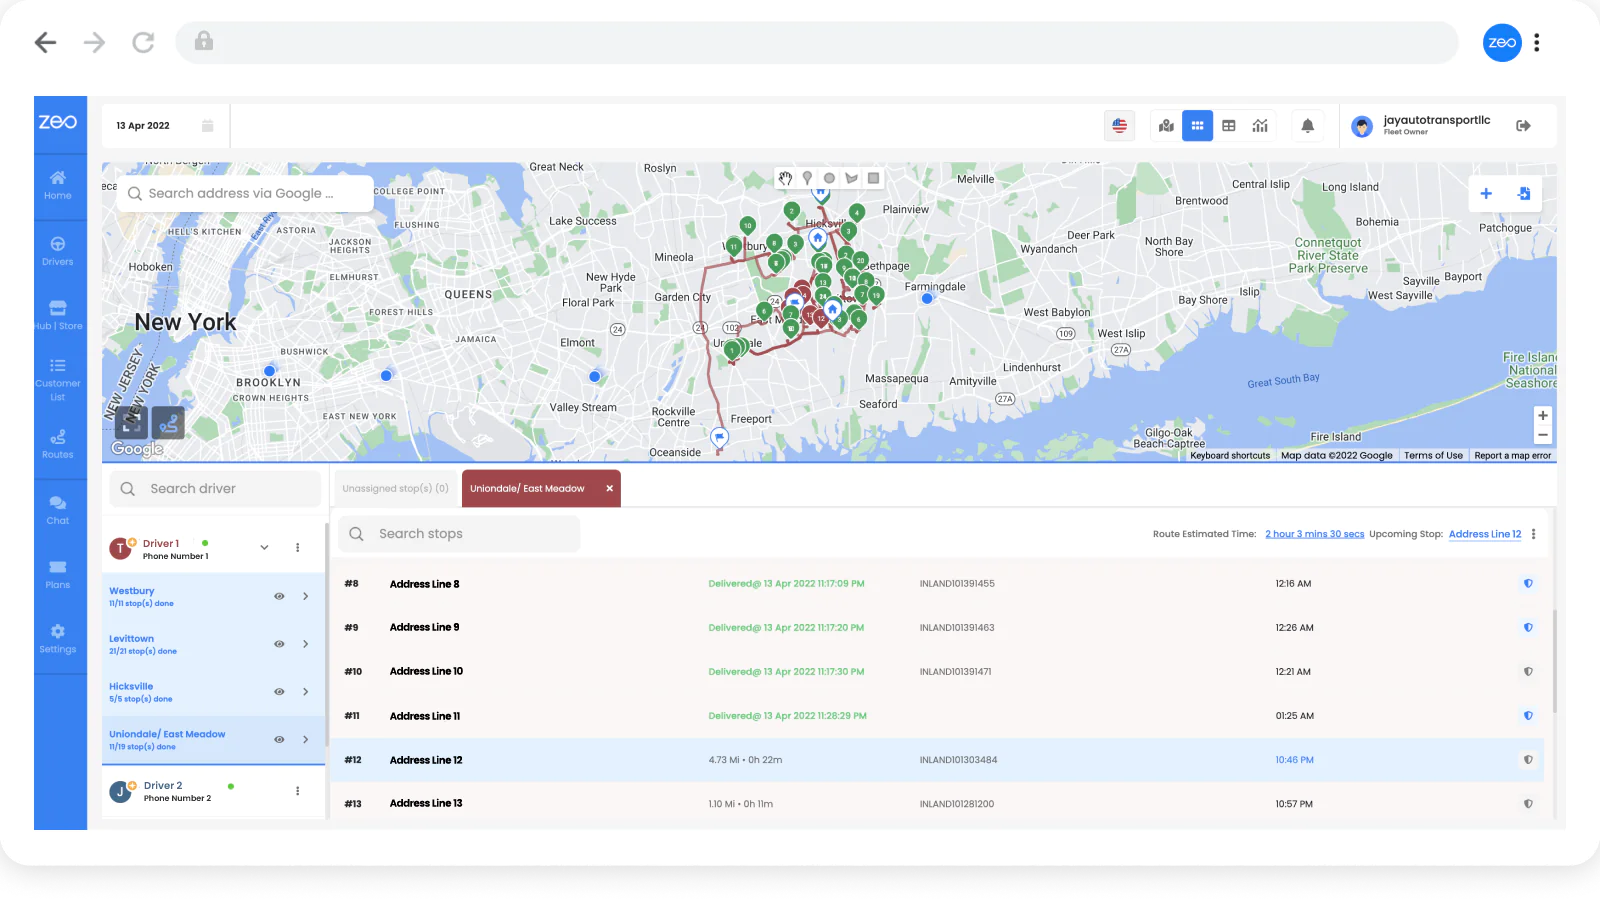Toggle visibility of Uniondale/ East Meadow route
The height and width of the screenshot is (900, 1600).
coord(279,740)
